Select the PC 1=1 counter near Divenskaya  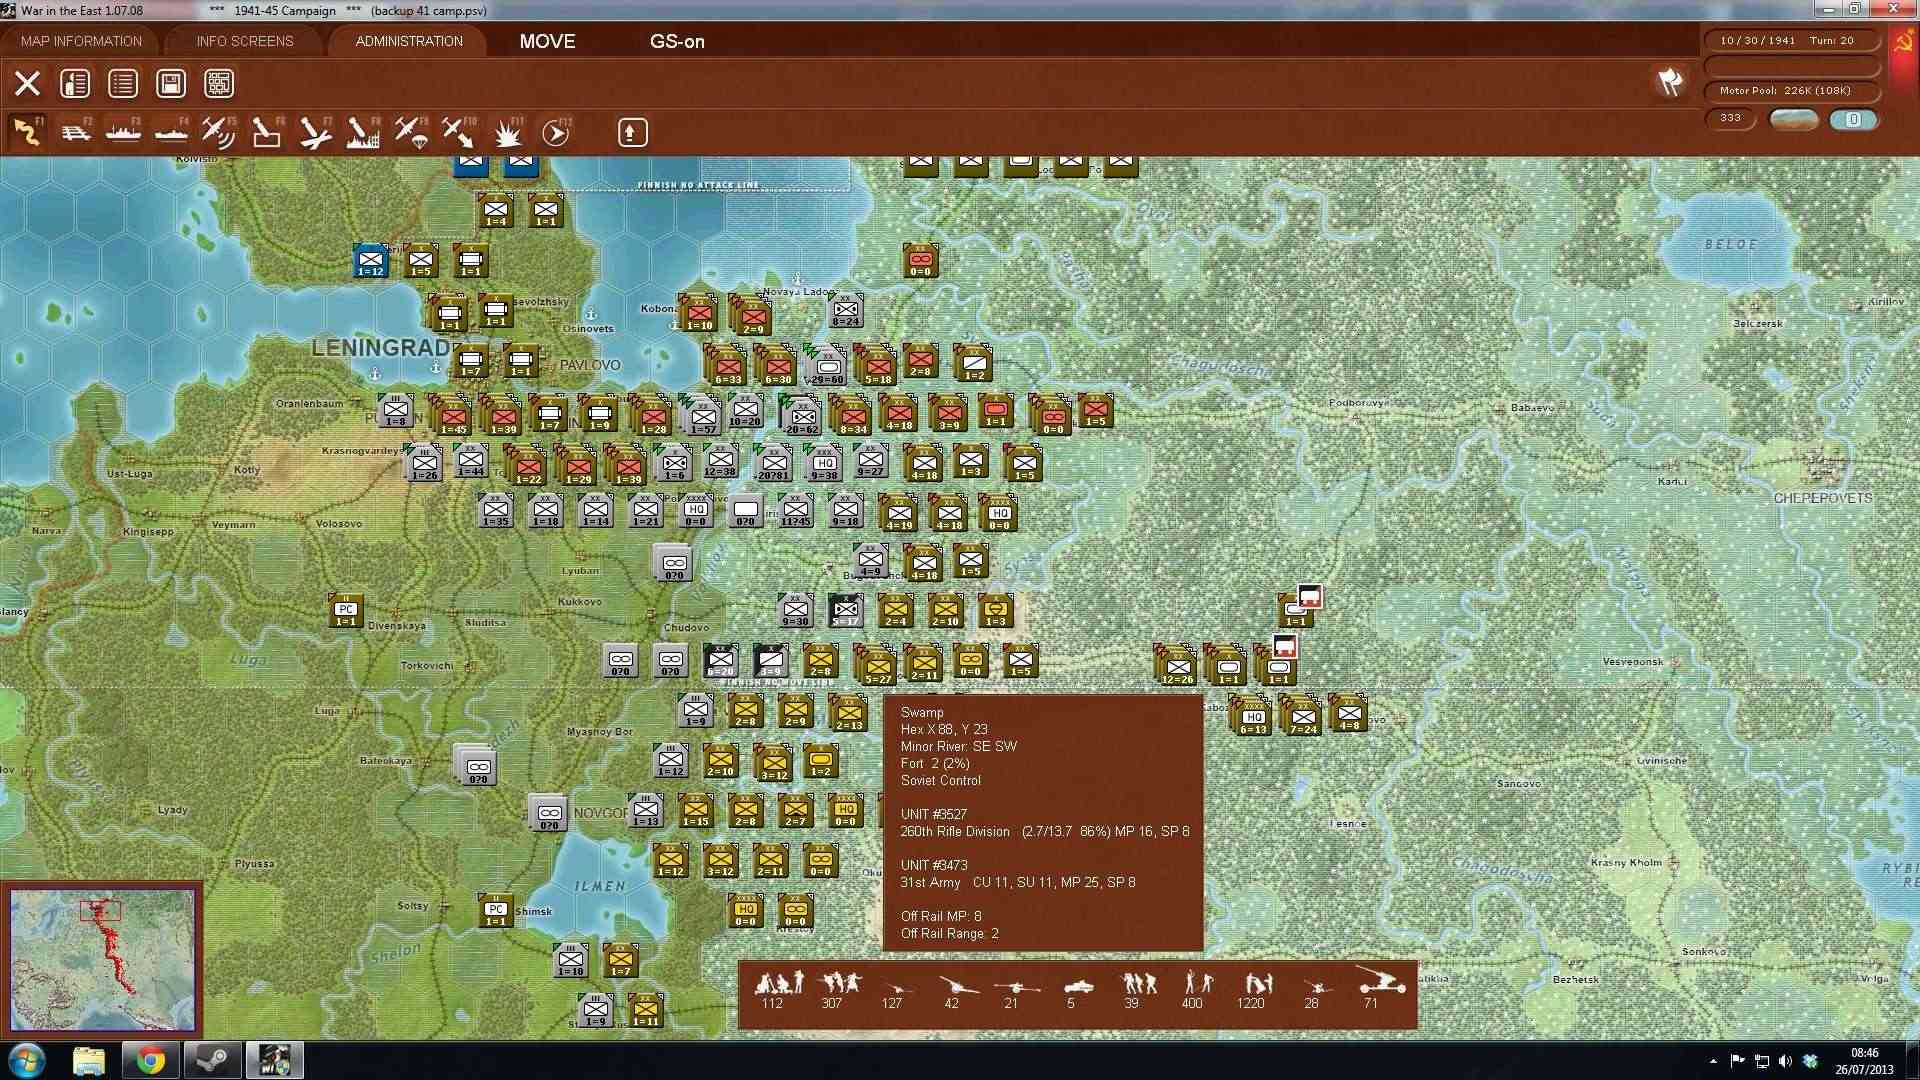click(x=346, y=610)
